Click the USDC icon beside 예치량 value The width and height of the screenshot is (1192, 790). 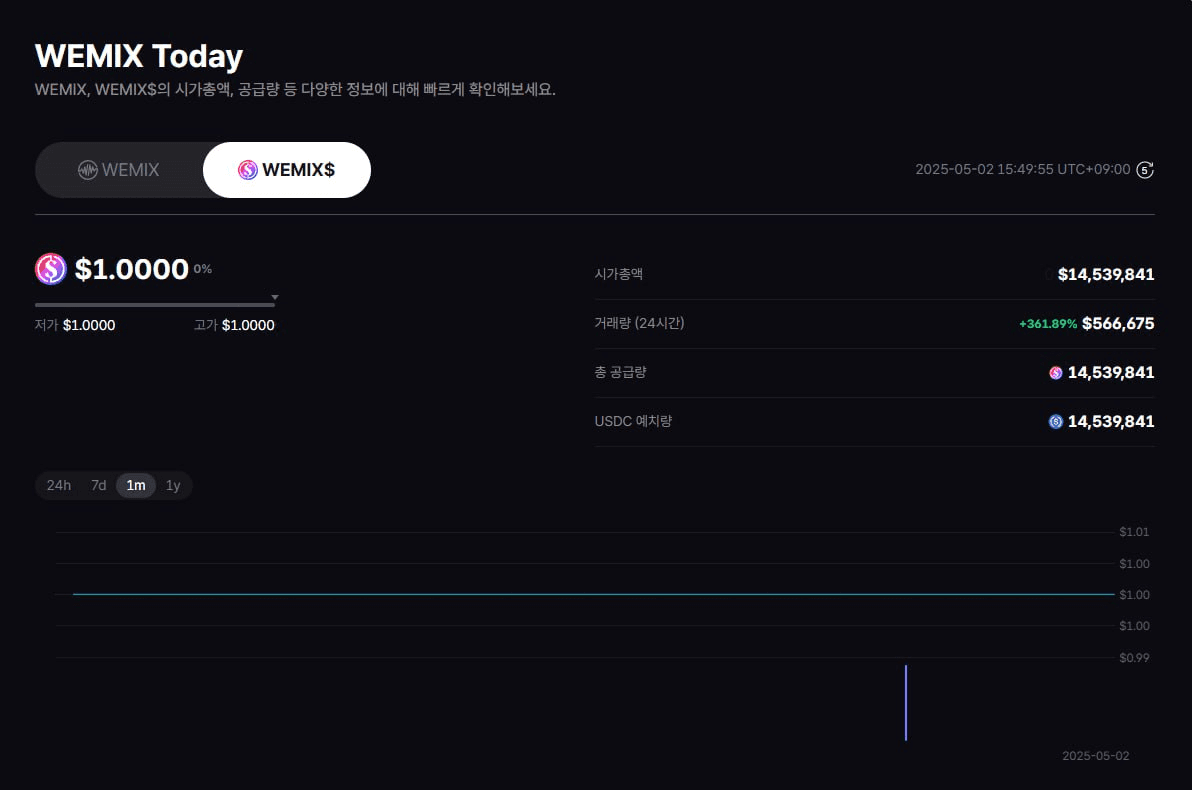pos(1055,421)
